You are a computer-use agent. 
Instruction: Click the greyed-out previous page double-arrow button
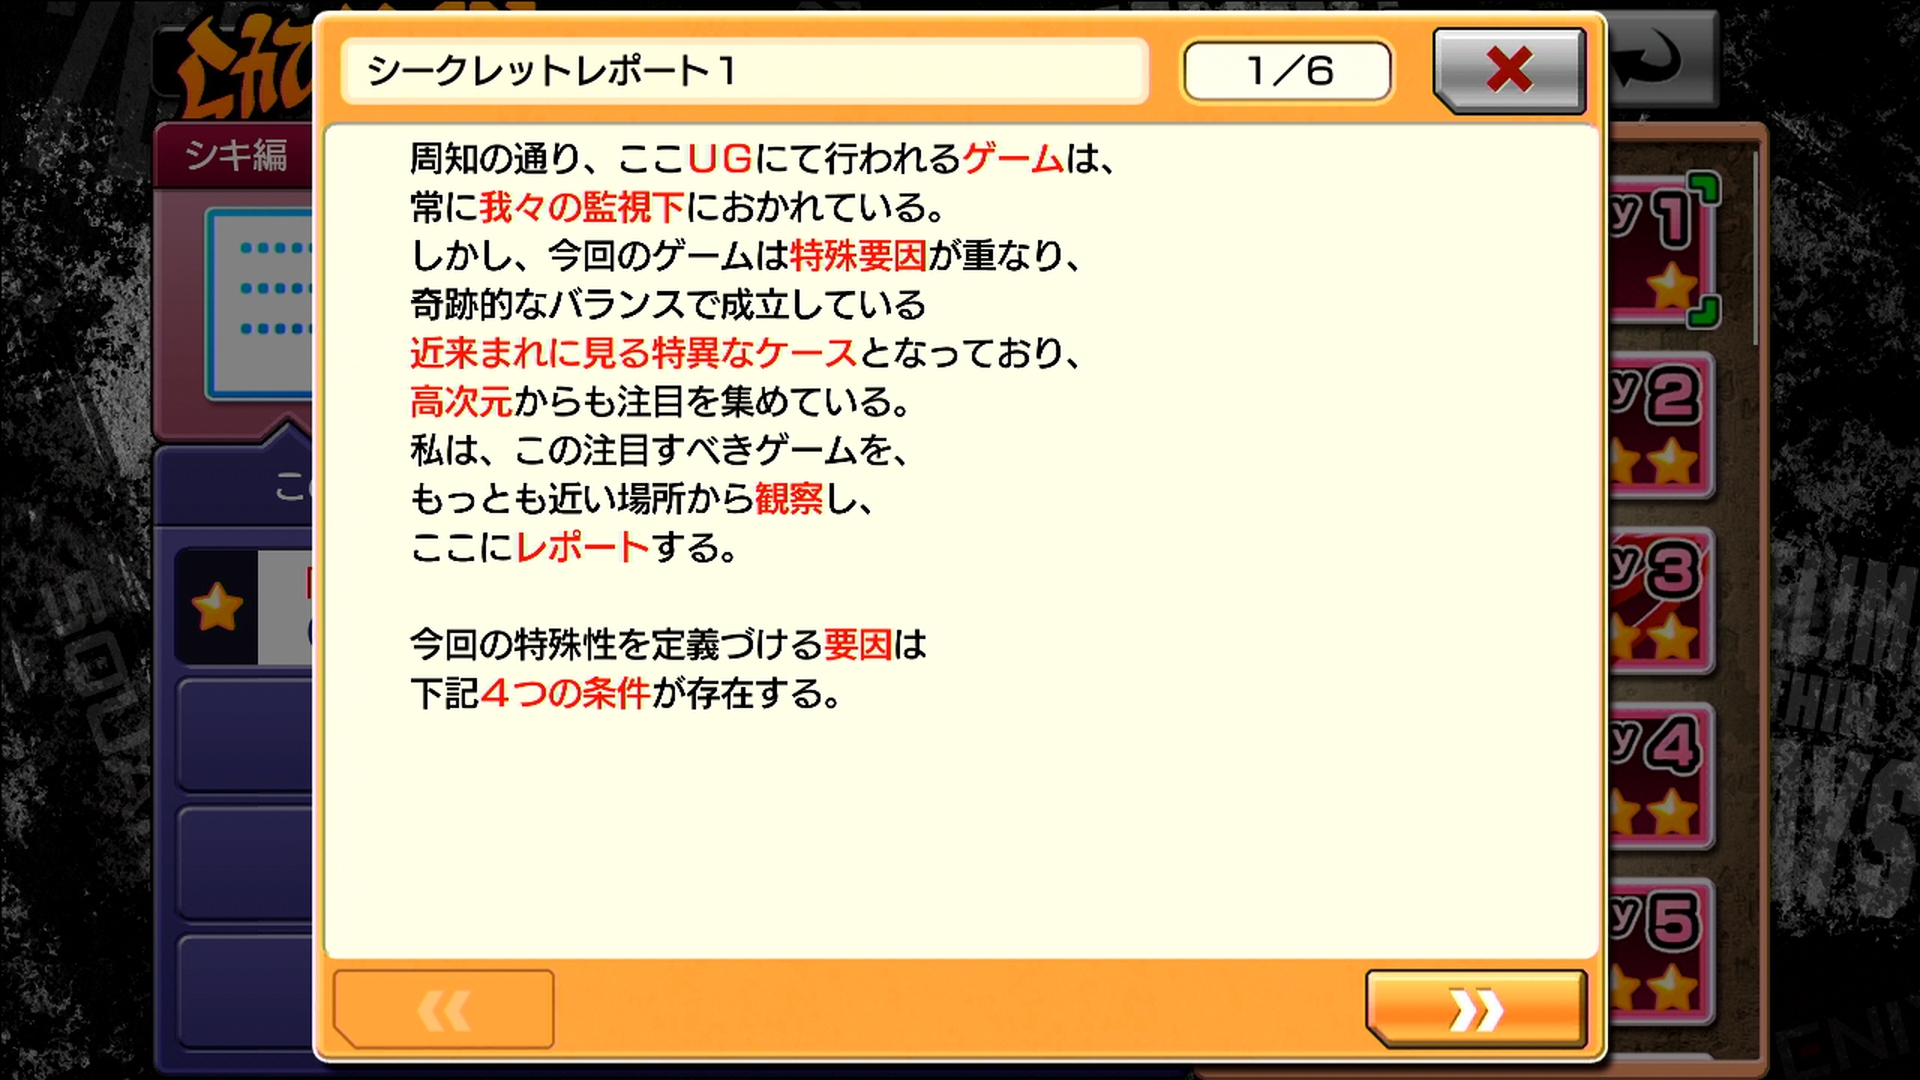pos(443,1010)
